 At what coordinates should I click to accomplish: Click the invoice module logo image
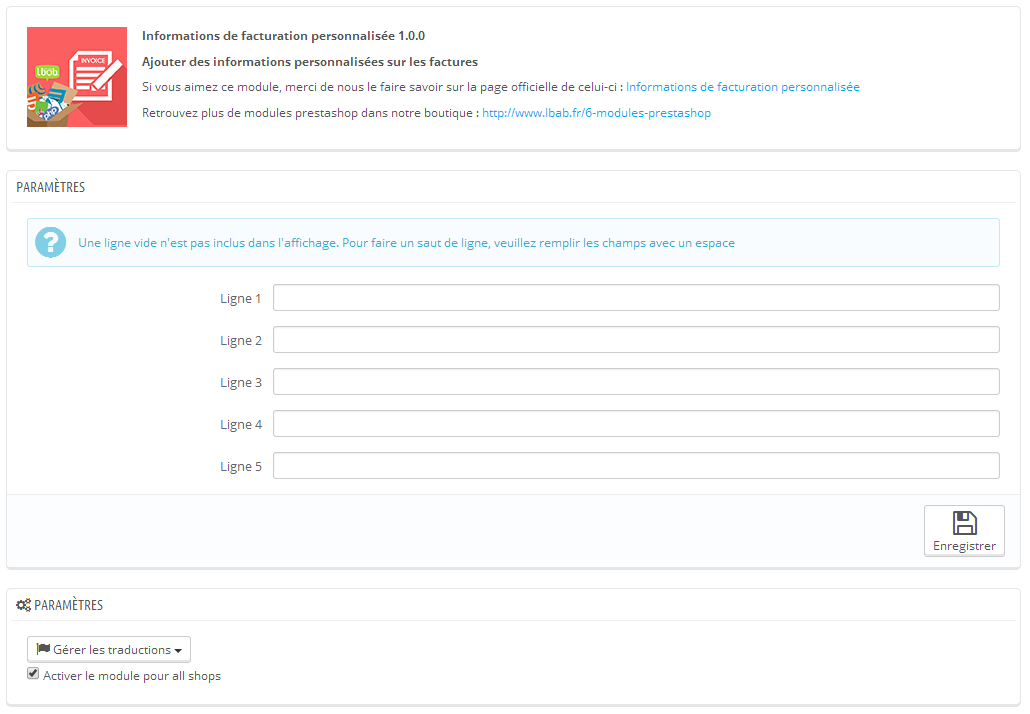[x=77, y=77]
